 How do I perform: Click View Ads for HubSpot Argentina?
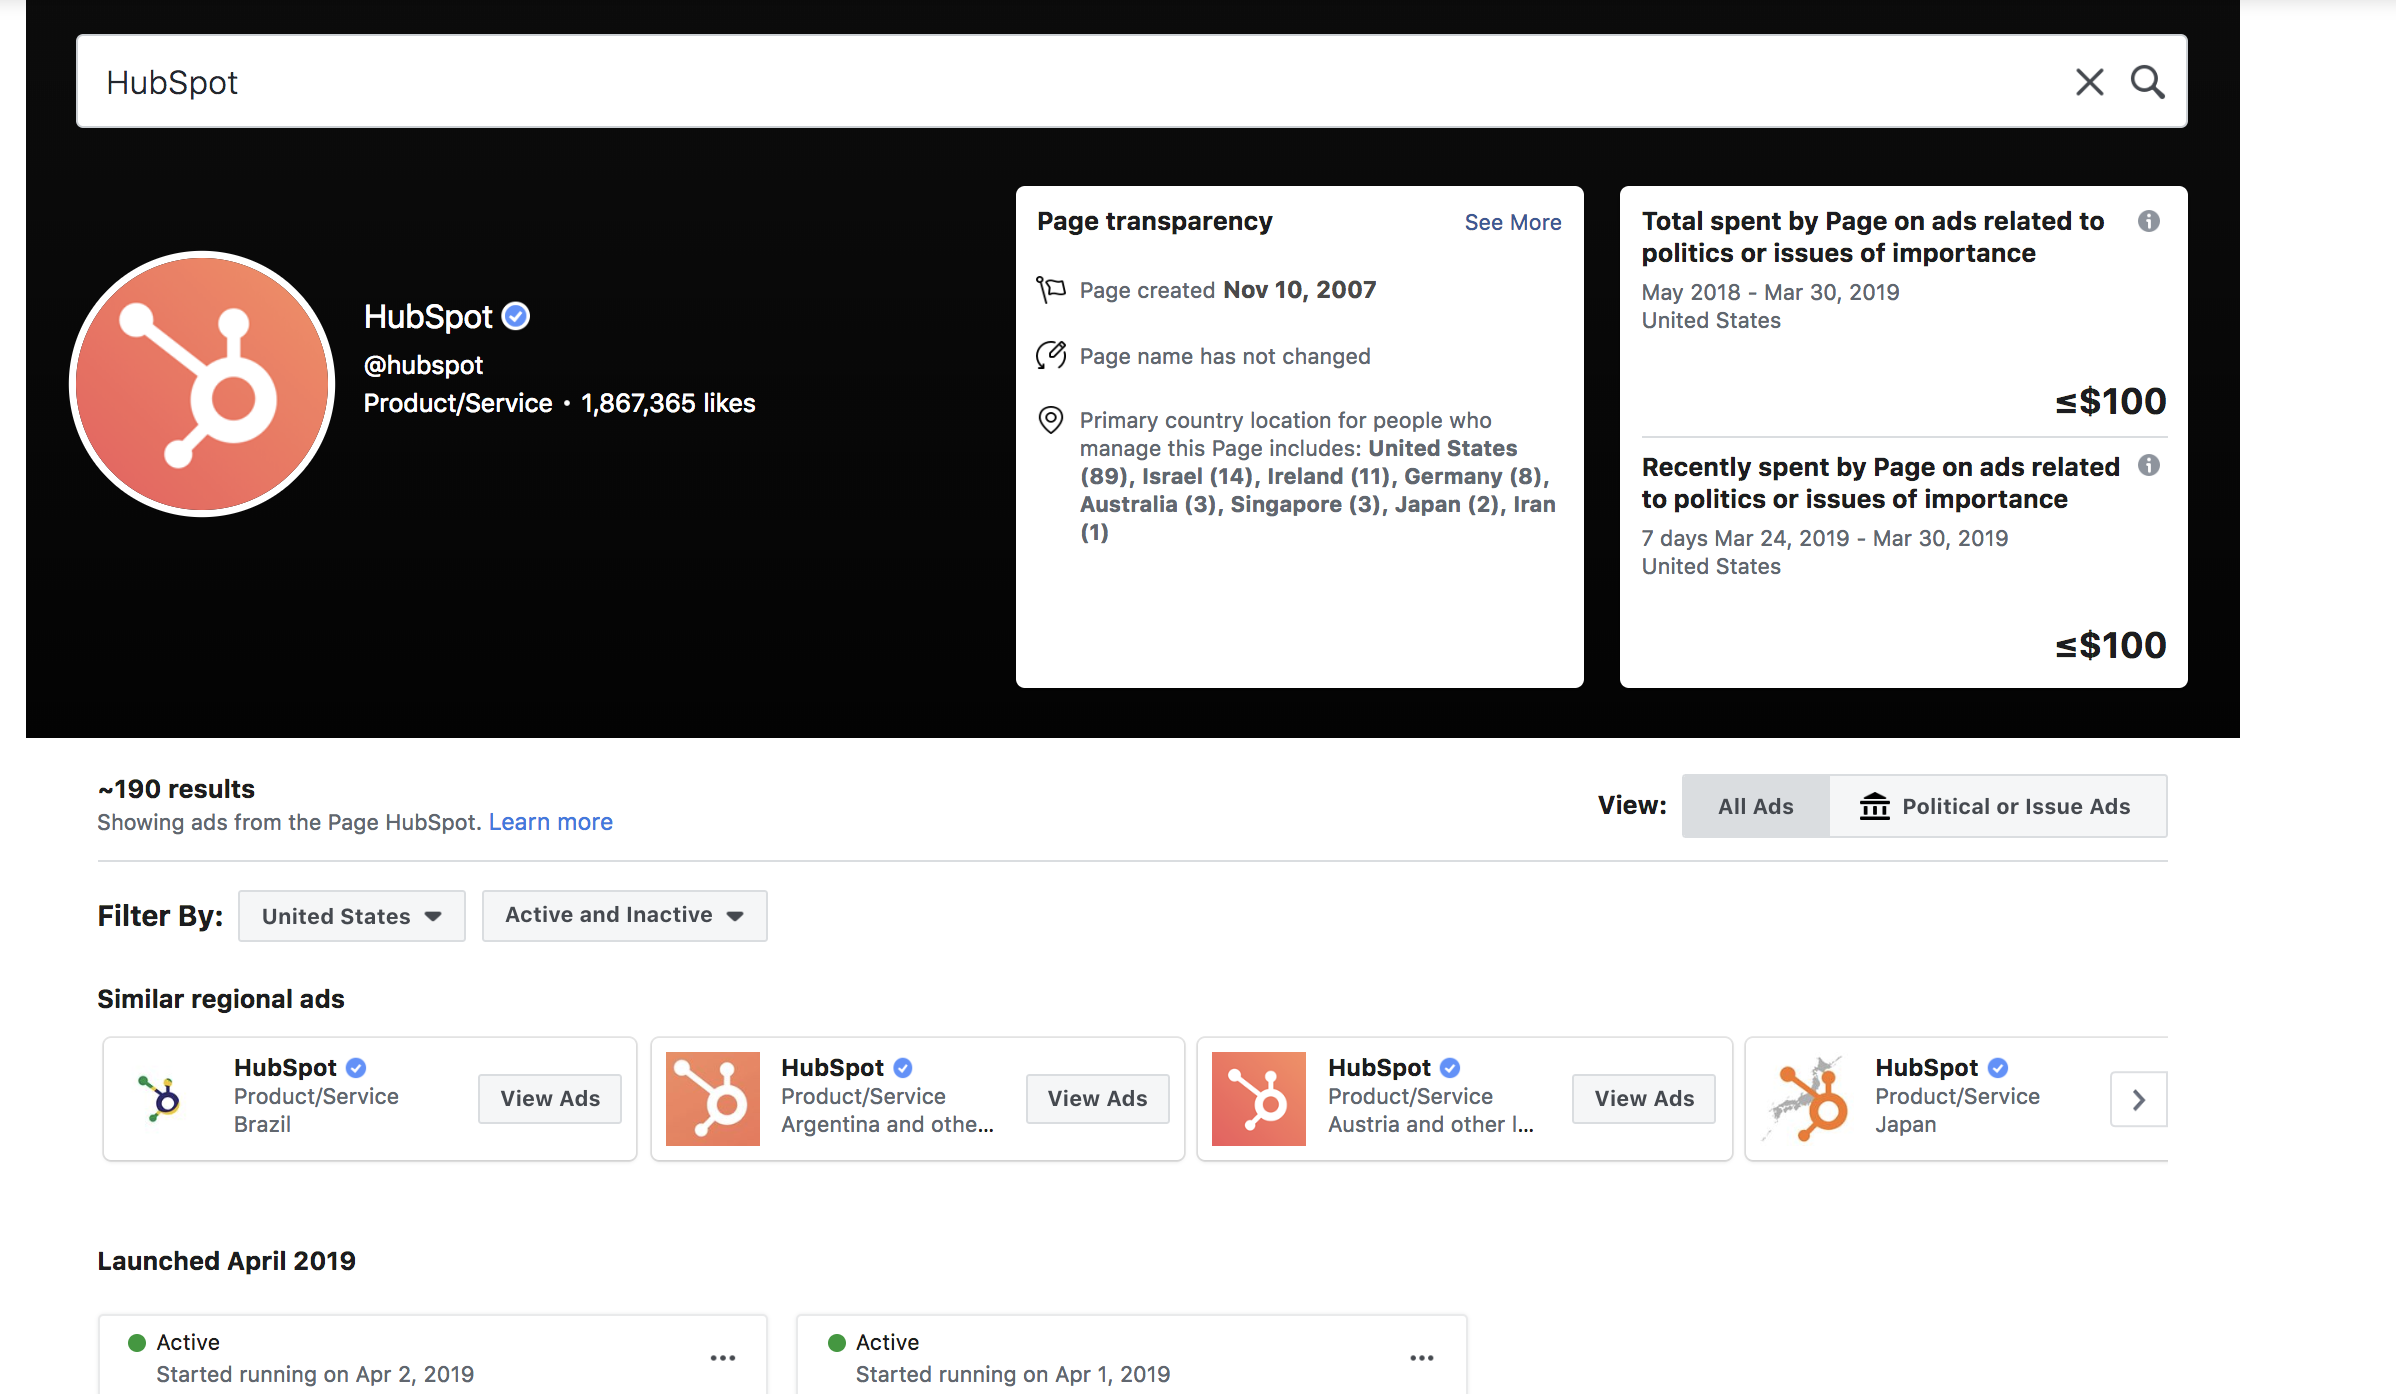1097,1098
